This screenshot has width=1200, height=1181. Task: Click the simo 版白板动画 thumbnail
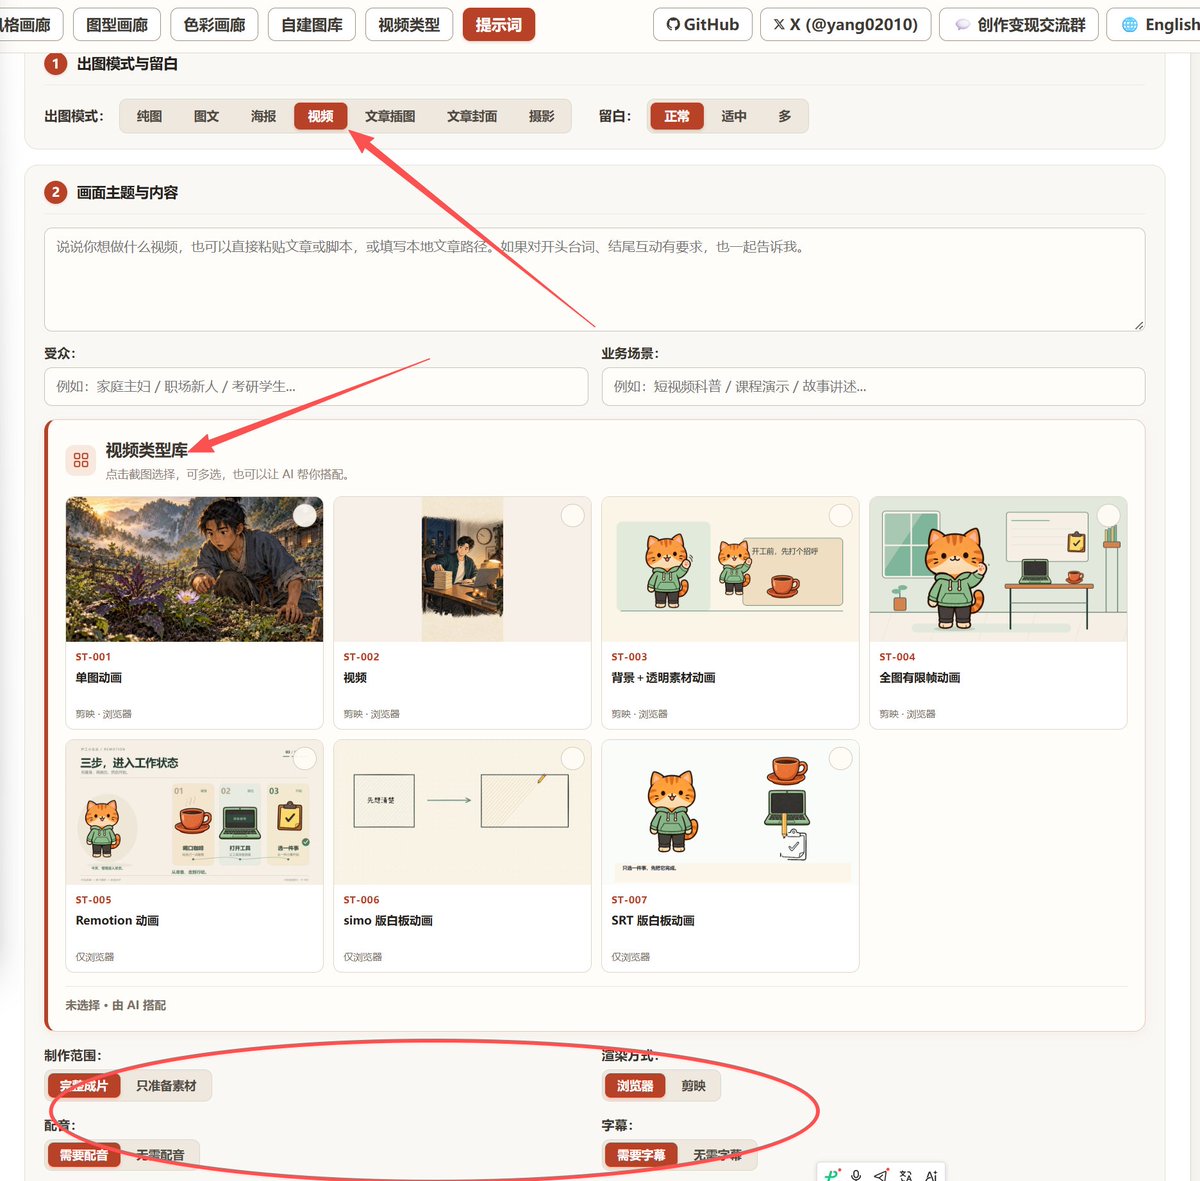(462, 812)
